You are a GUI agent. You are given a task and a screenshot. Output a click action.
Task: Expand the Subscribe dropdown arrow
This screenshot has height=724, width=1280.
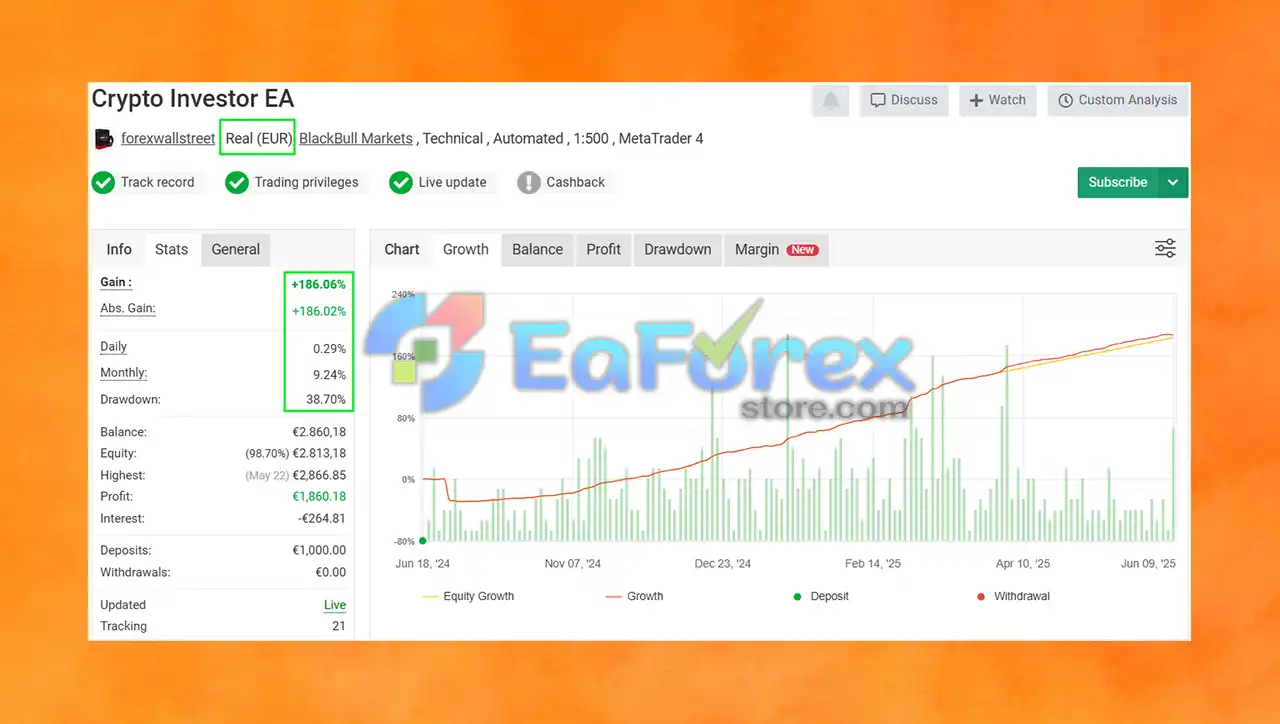1173,182
